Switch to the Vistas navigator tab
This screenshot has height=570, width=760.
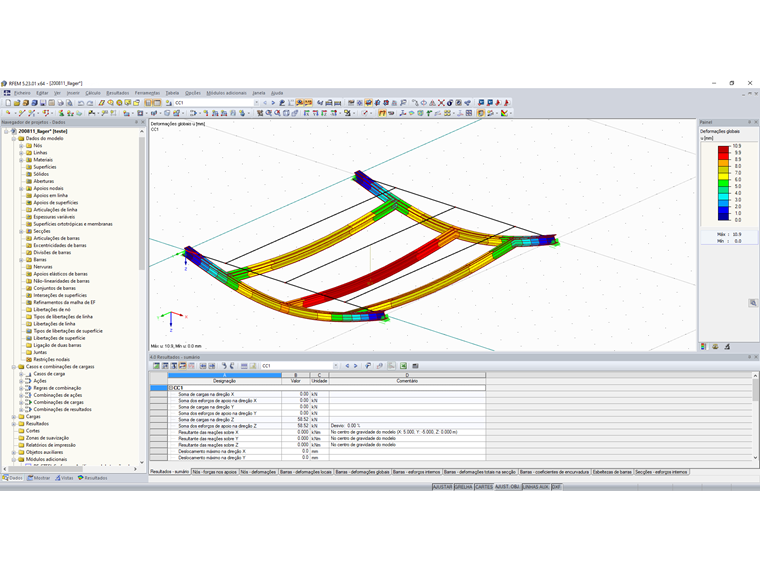point(64,478)
